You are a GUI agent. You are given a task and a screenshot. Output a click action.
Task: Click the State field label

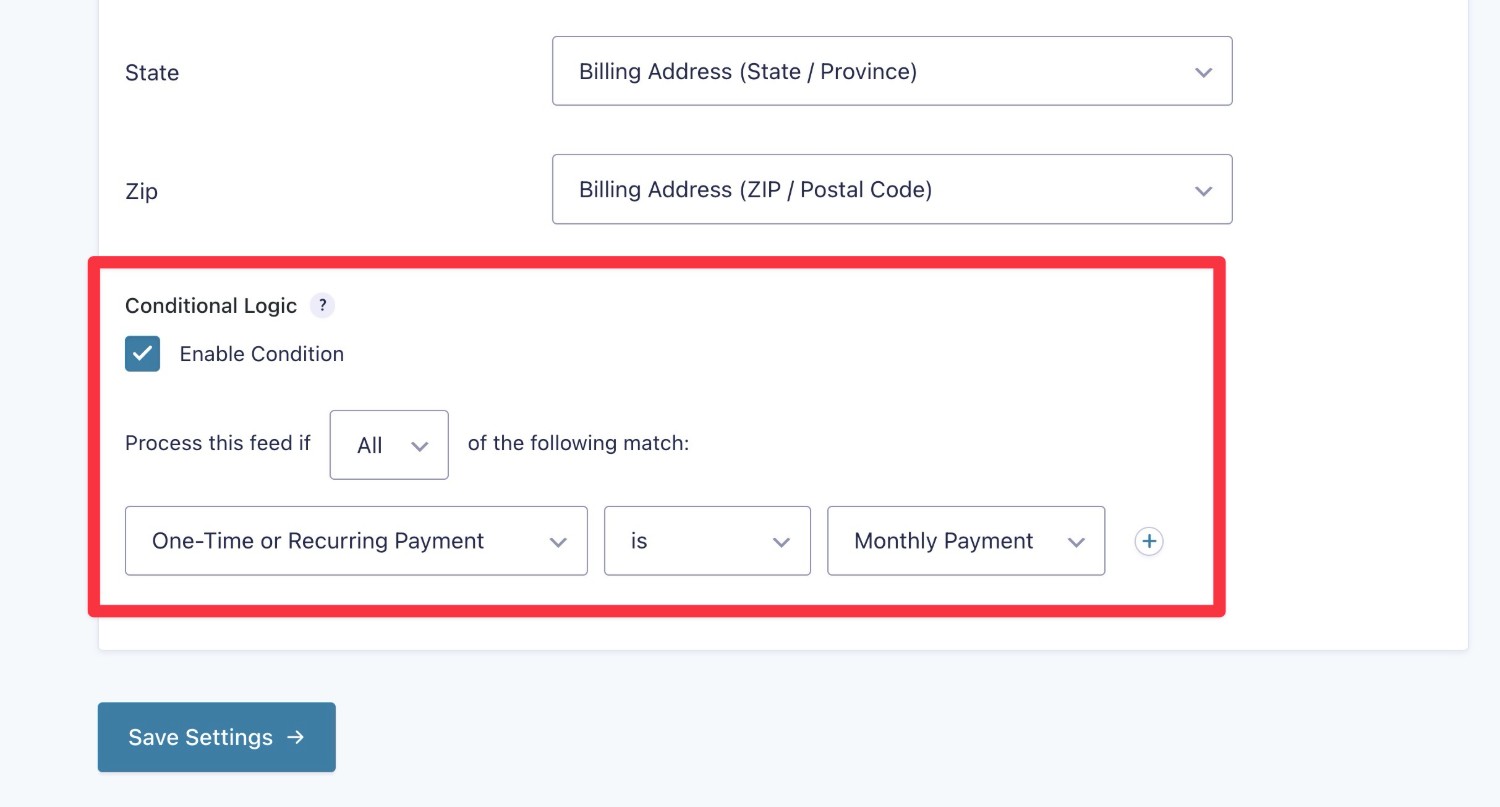(152, 73)
